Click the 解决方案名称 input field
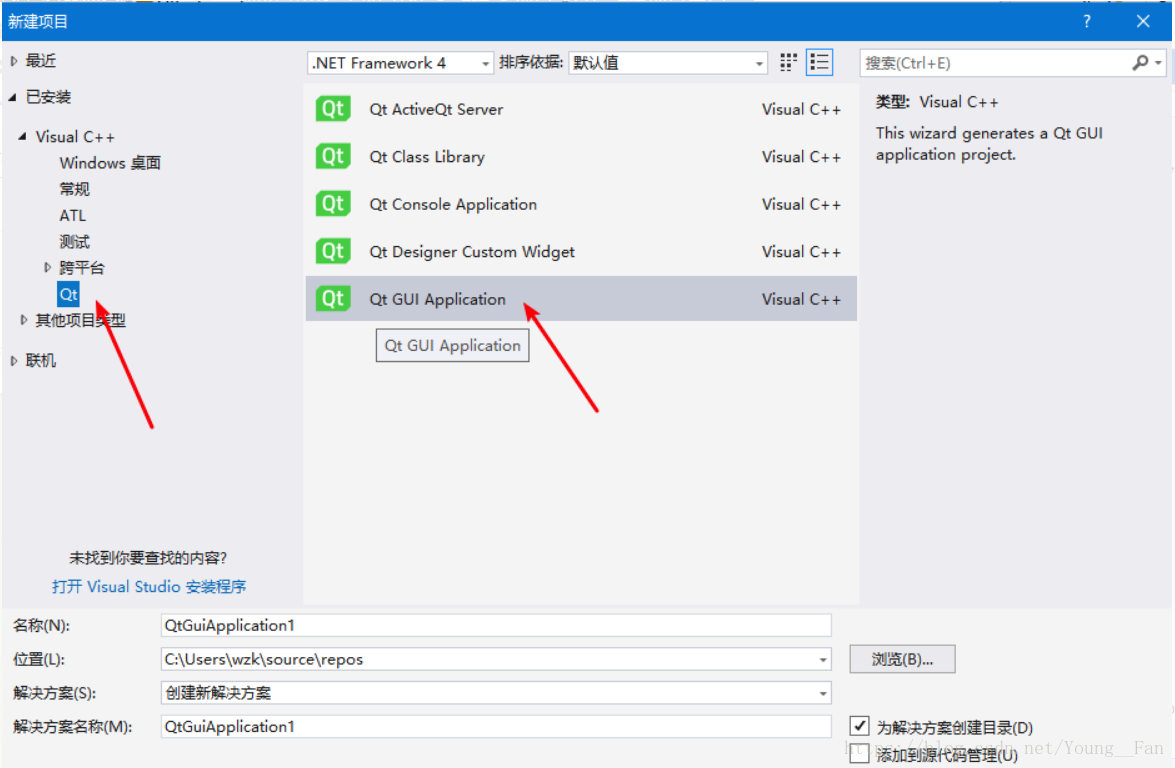Viewport: 1175px width, 768px height. [496, 727]
